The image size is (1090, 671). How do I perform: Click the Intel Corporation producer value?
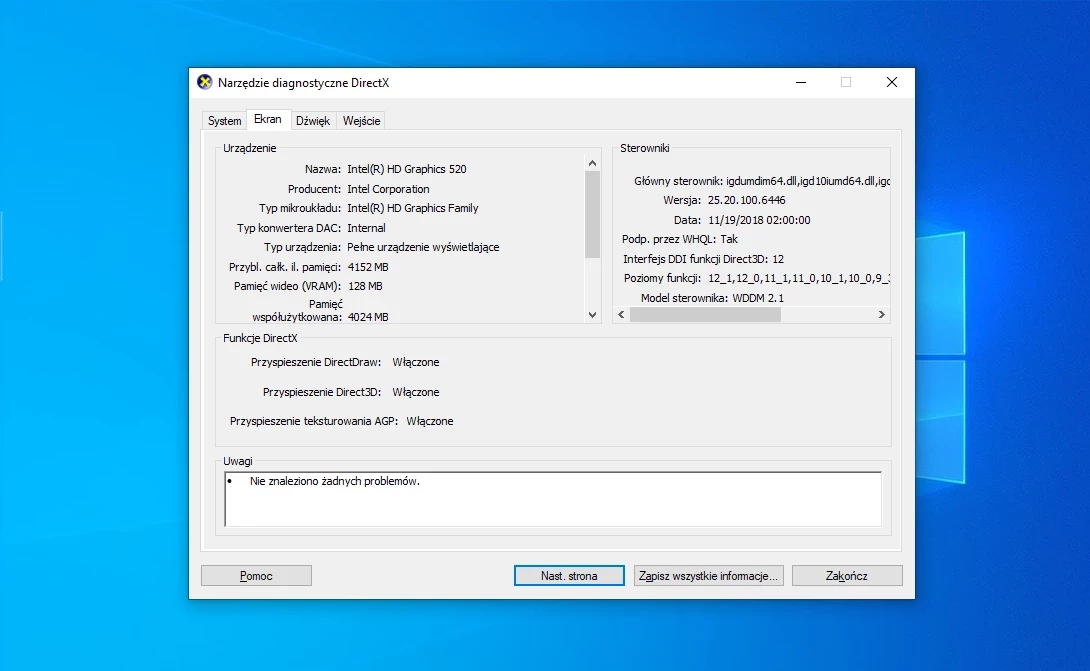click(x=388, y=189)
